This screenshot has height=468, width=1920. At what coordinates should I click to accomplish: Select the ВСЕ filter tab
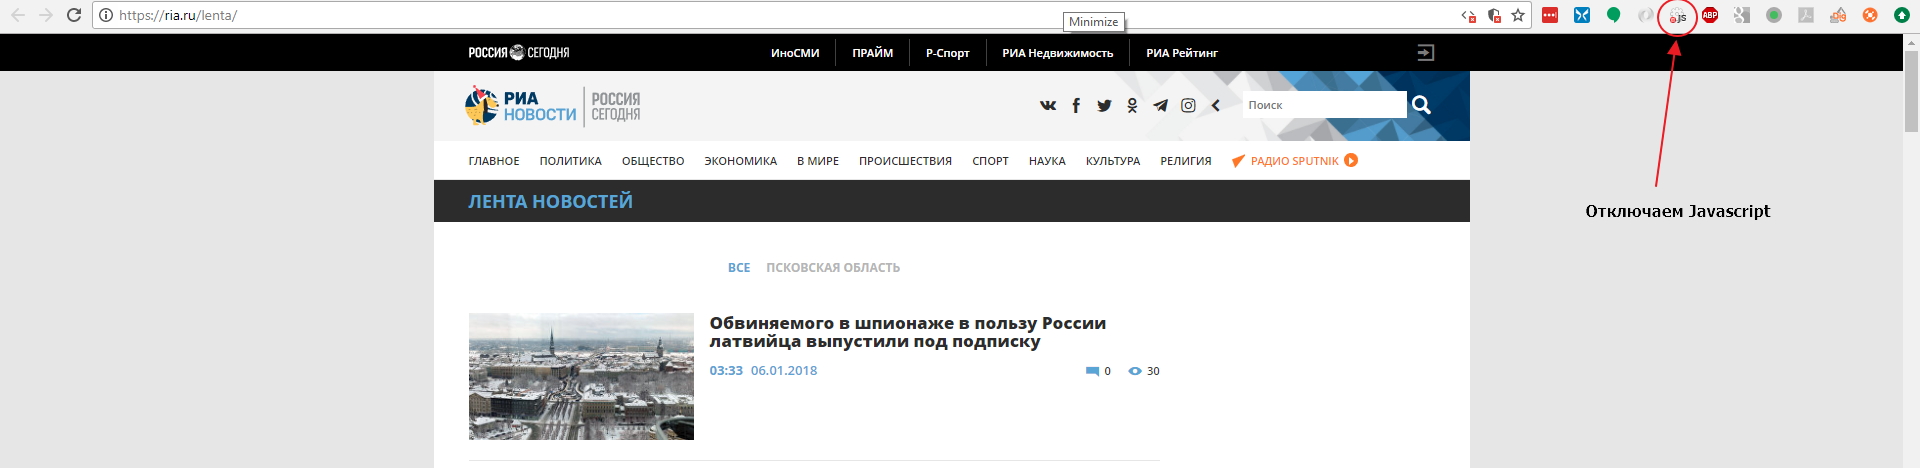point(739,268)
